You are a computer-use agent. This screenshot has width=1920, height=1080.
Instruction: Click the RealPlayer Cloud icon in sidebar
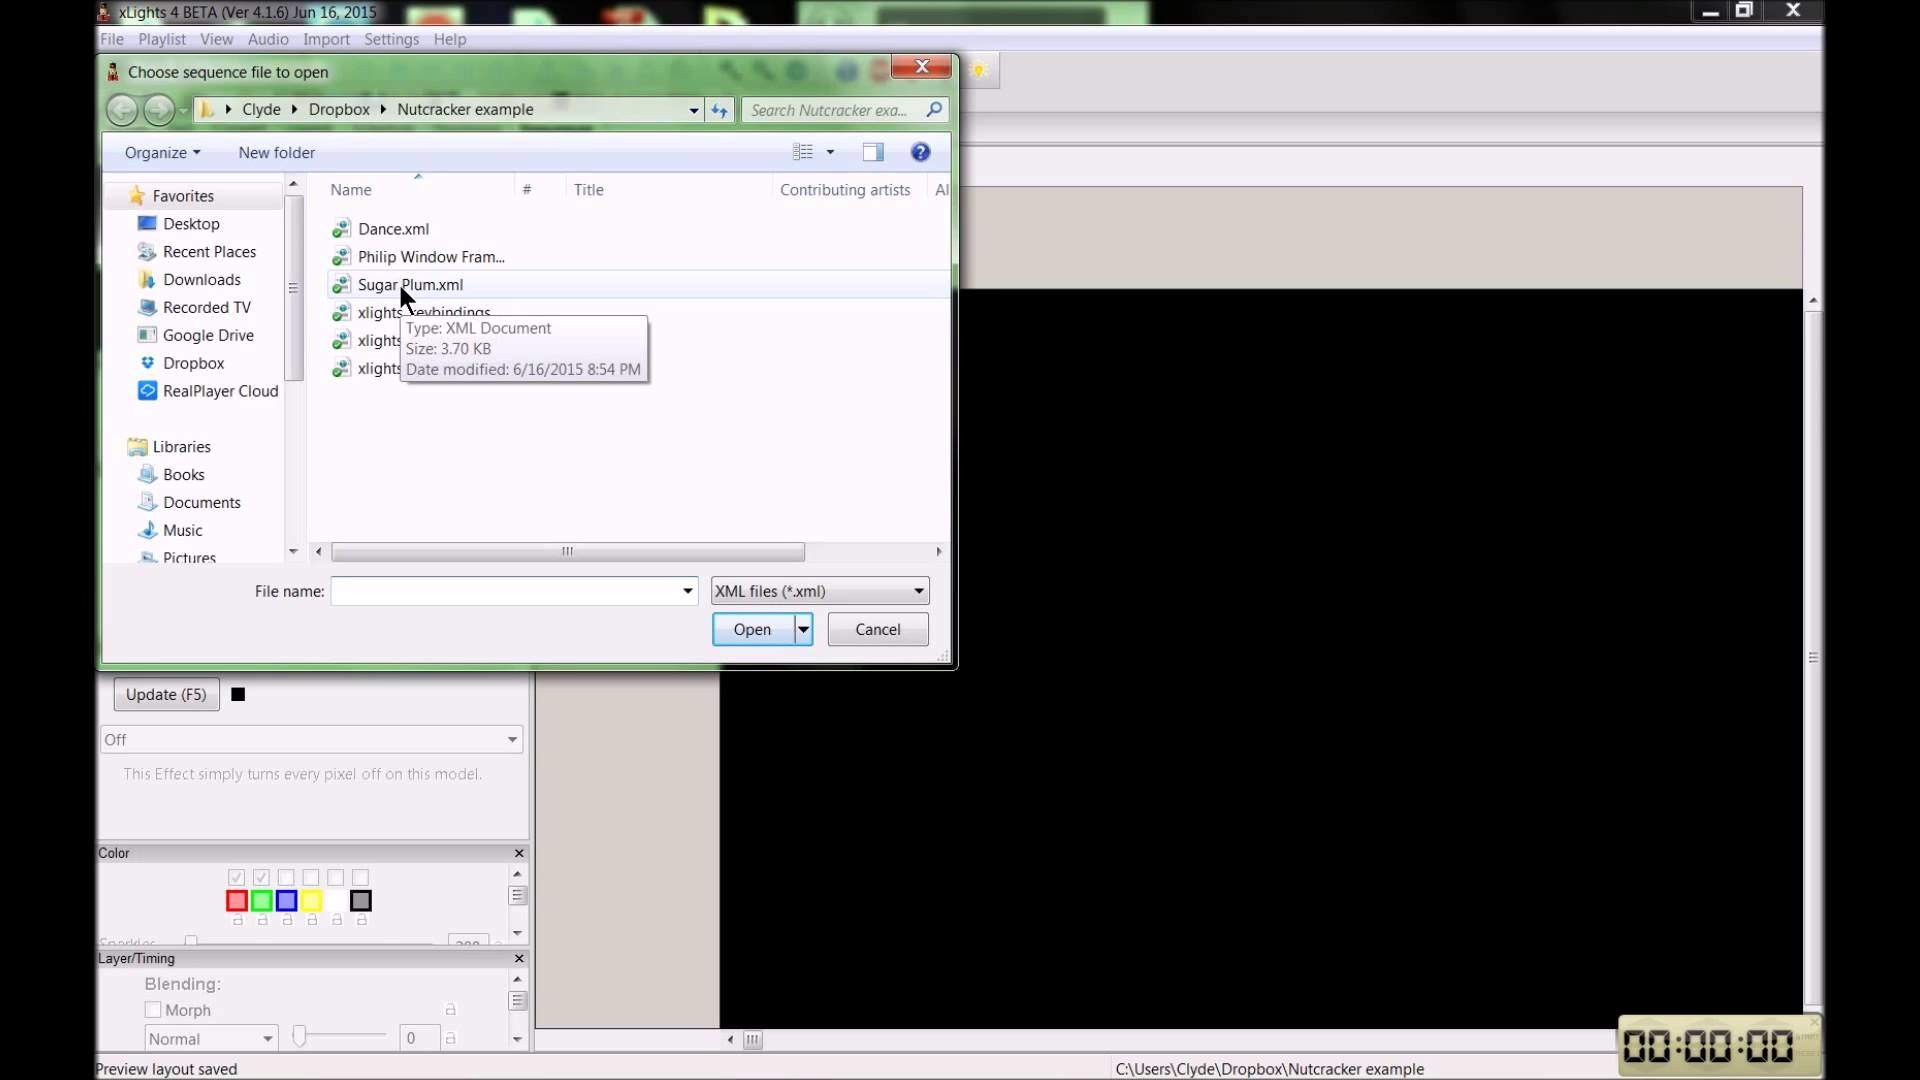tap(146, 390)
